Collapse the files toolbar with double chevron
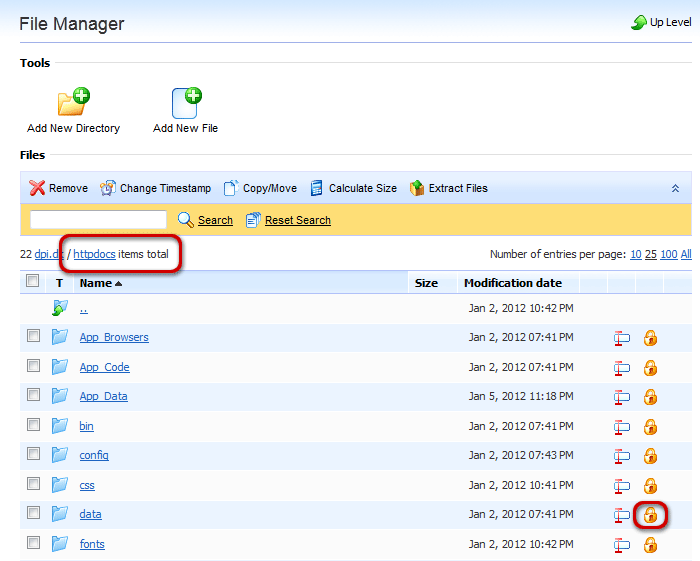Screen dimensions: 700x561 [675, 188]
